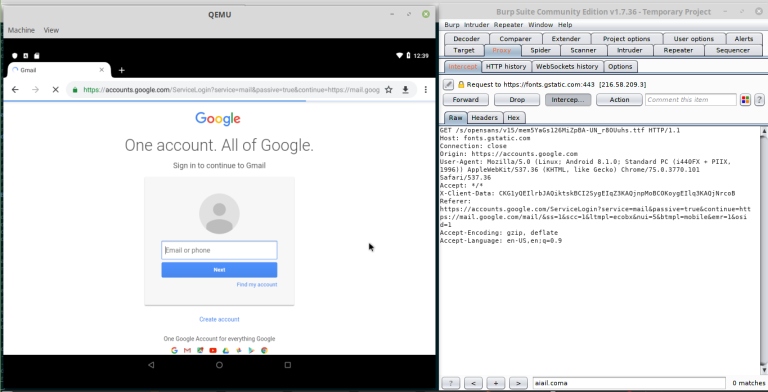This screenshot has height=392, width=768.
Task: Open the proxy Options tab
Action: [620, 67]
